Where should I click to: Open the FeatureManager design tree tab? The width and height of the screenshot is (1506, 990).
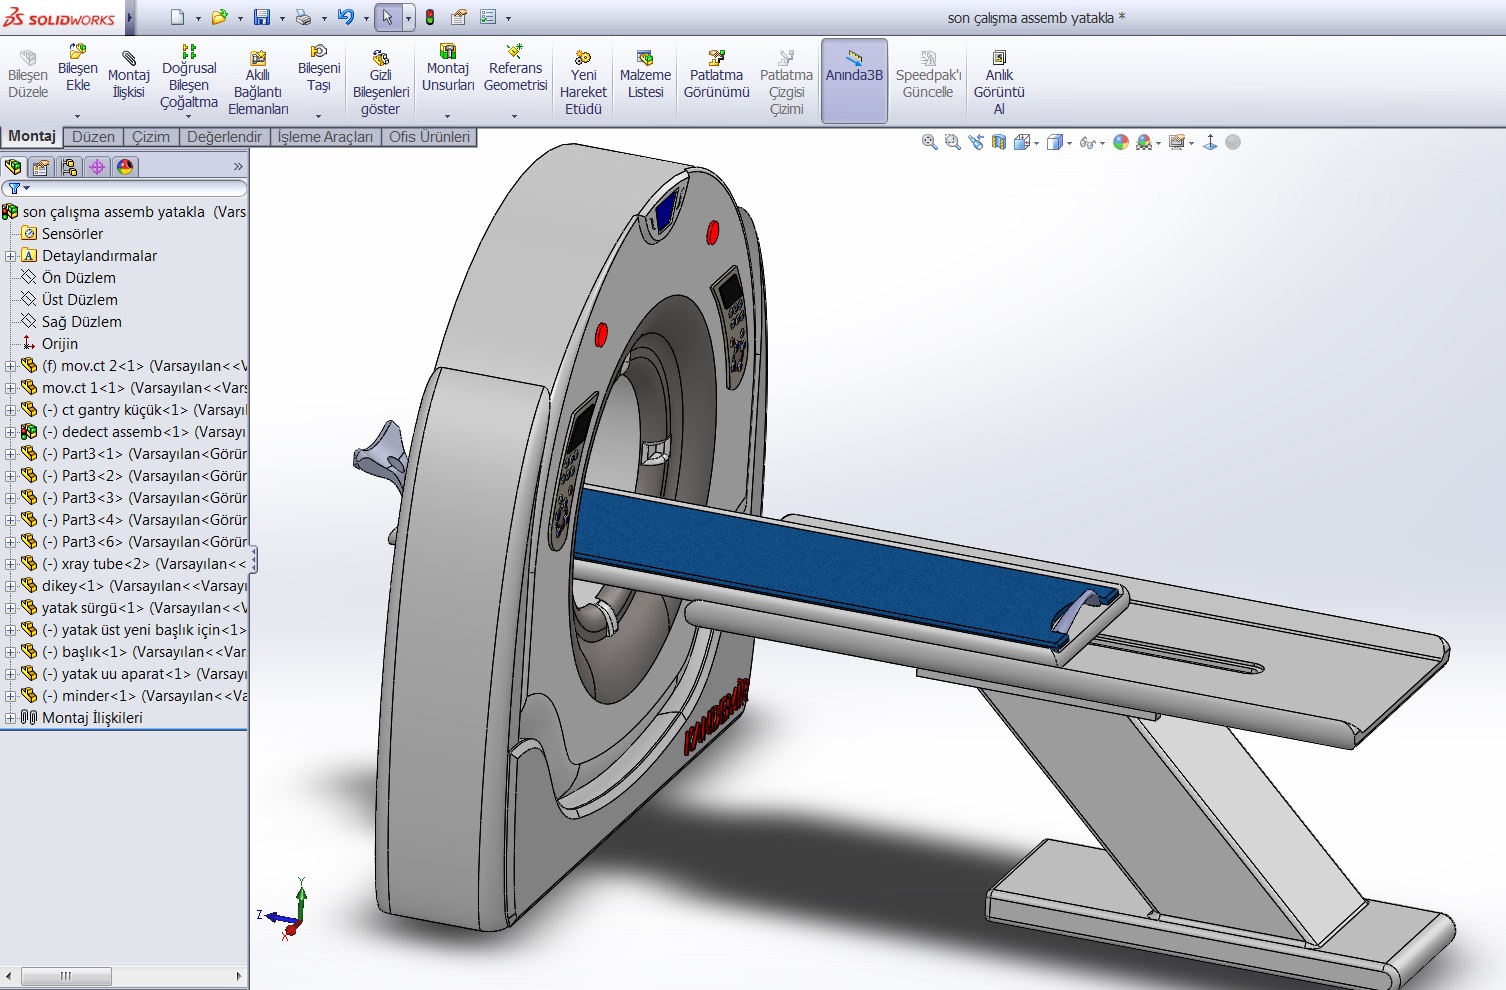point(13,167)
